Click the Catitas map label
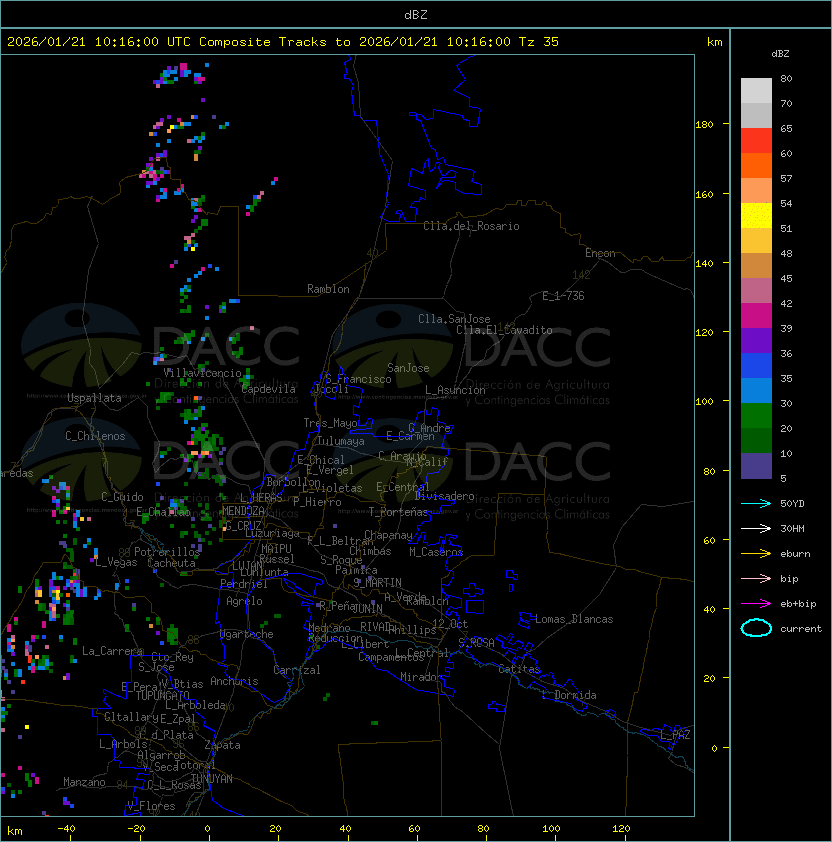Viewport: 832px width, 842px height. 519,669
